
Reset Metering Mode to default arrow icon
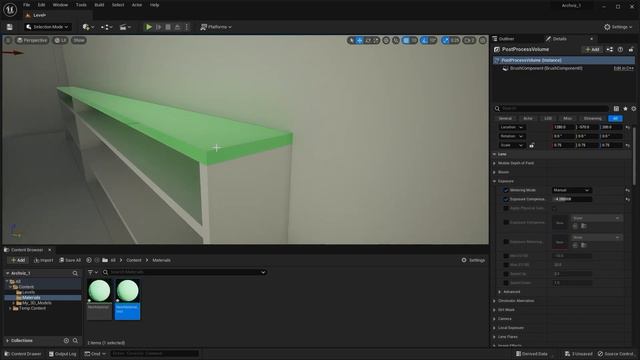tap(627, 190)
